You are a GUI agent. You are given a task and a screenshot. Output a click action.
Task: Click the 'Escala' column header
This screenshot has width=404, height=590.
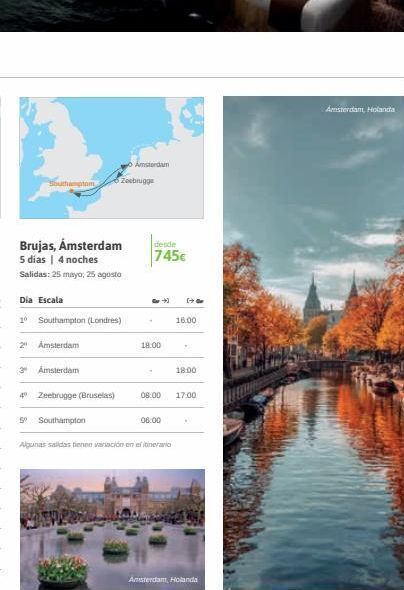(50, 300)
